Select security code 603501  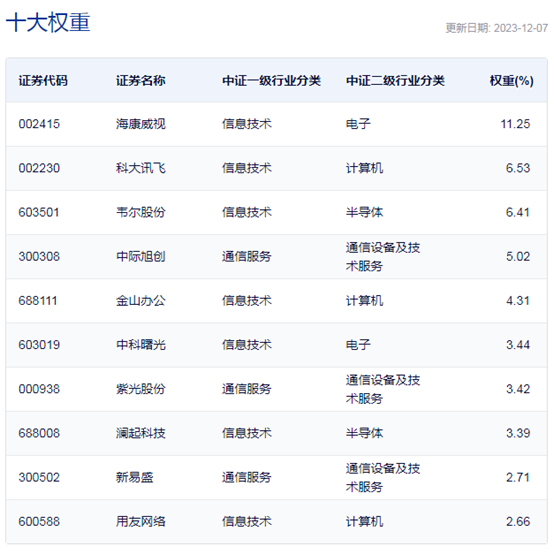tap(39, 212)
